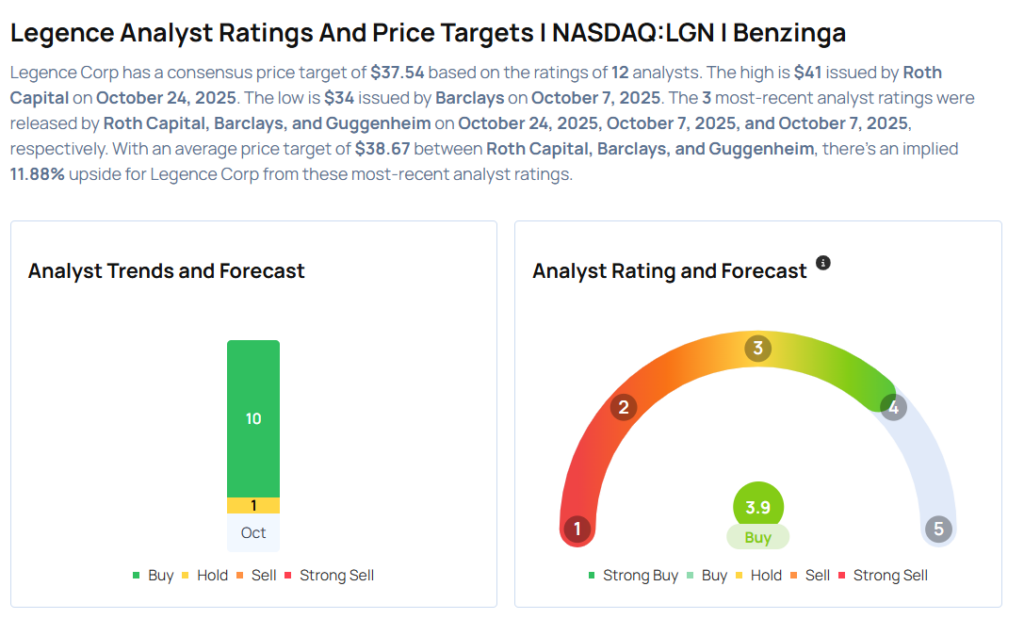The width and height of the screenshot is (1024, 619).
Task: Click the green 3.9 rating circle
Action: [757, 507]
